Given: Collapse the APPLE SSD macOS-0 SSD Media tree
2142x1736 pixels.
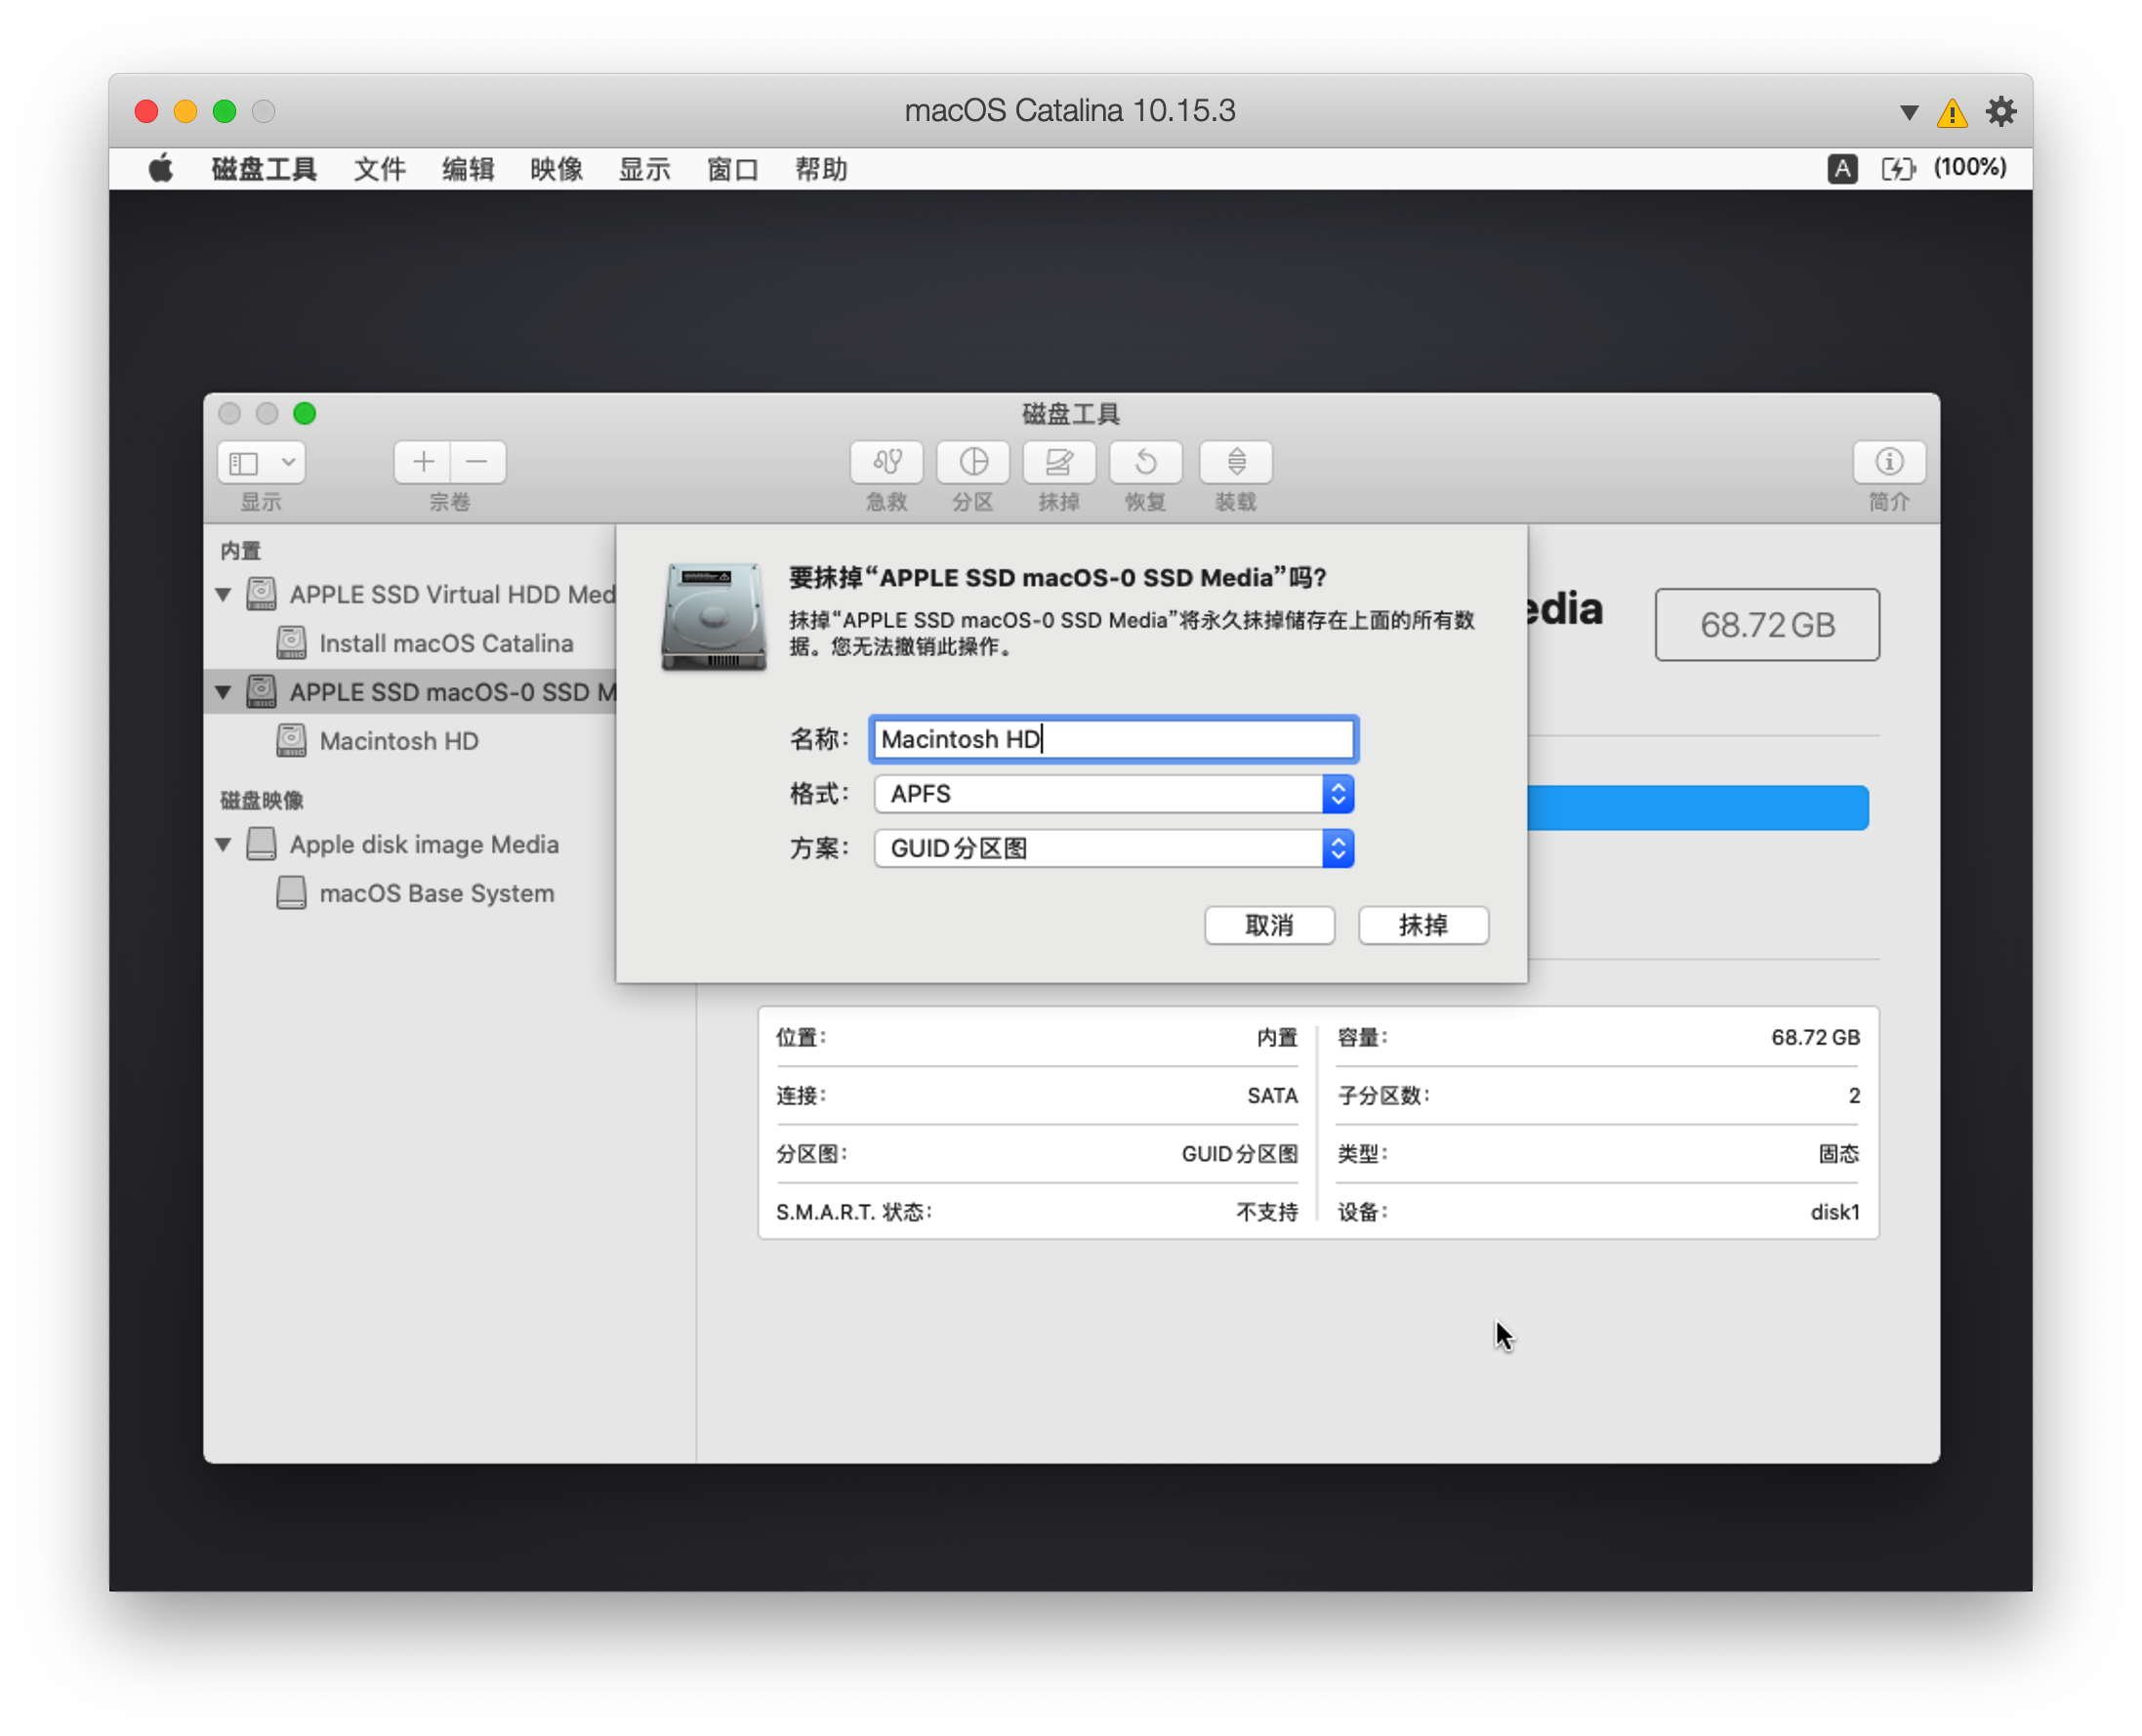Looking at the screenshot, I should (223, 692).
